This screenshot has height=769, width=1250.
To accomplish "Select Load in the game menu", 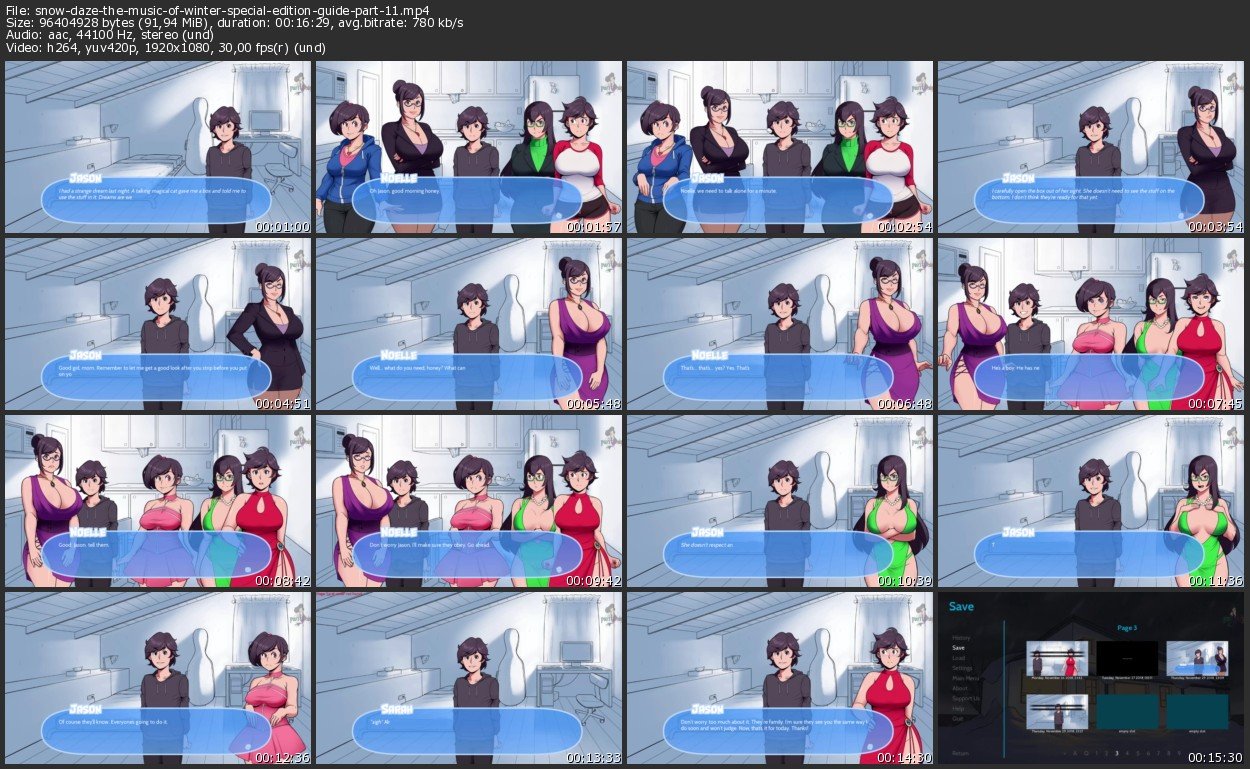I will (x=958, y=658).
